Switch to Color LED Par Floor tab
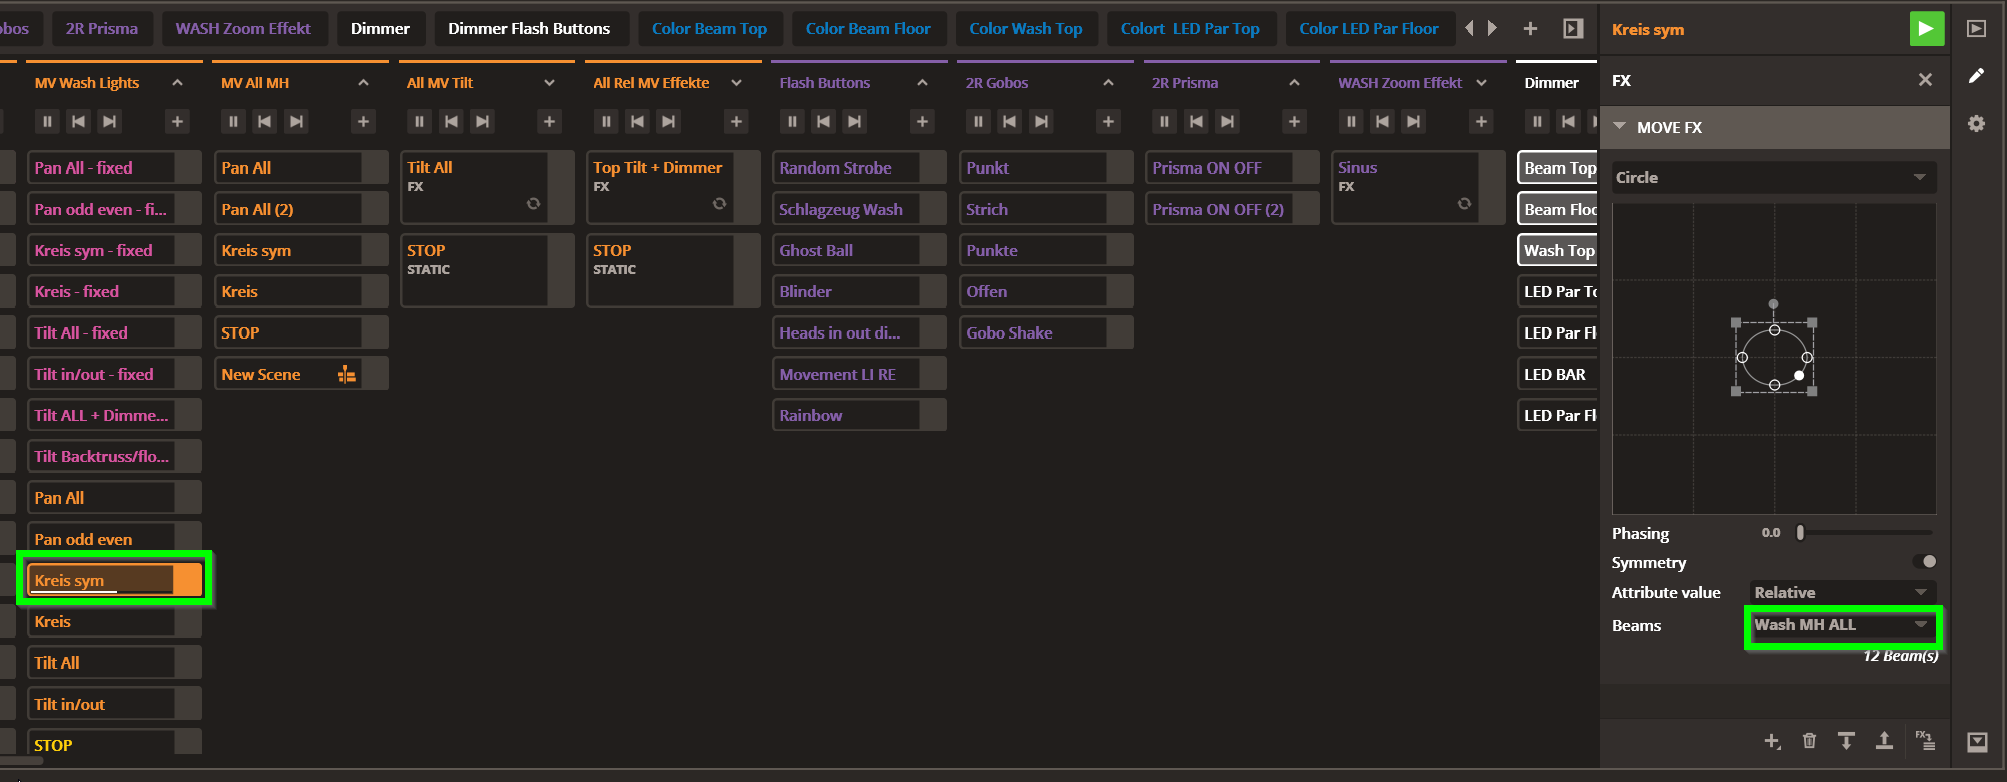This screenshot has width=2007, height=782. (x=1369, y=28)
